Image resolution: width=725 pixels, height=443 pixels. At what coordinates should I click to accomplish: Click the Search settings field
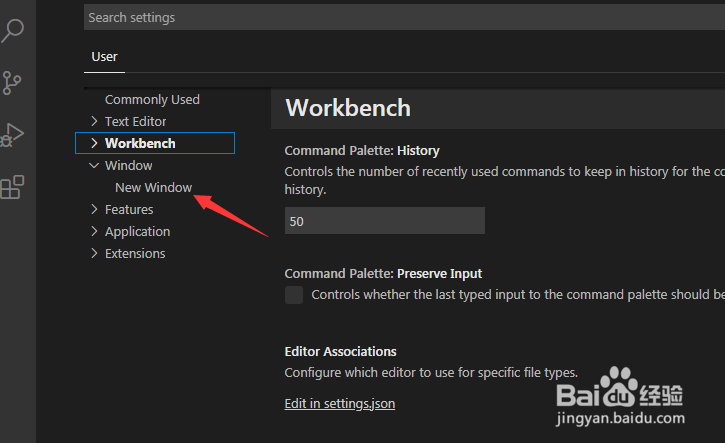point(404,18)
